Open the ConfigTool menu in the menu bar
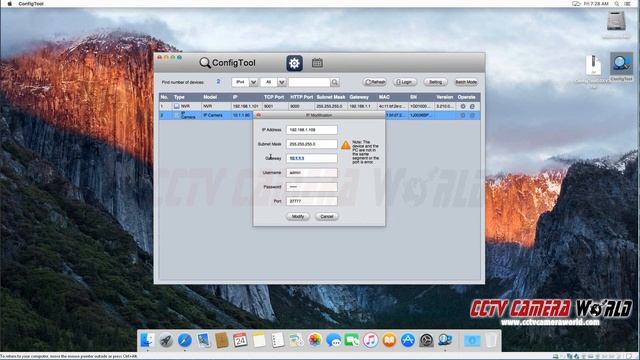The width and height of the screenshot is (640, 360). pyautogui.click(x=31, y=4)
